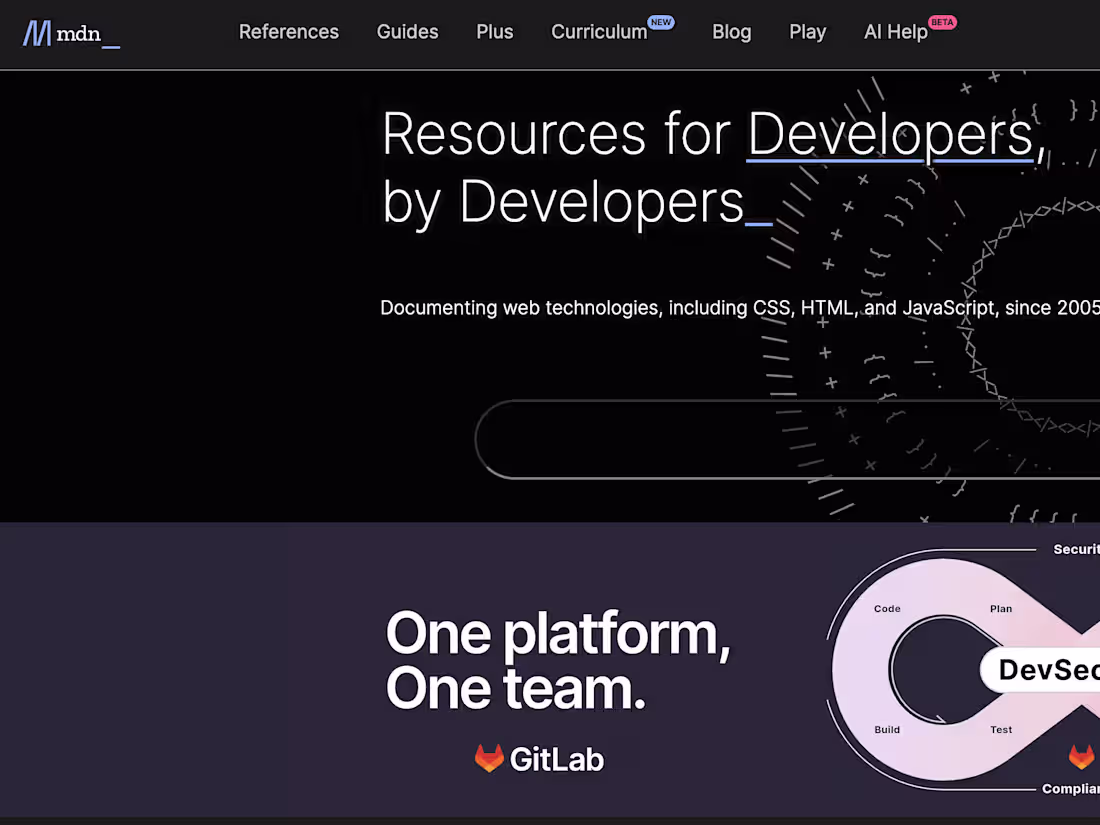Open the Play section
This screenshot has width=1100, height=825.
coord(808,32)
